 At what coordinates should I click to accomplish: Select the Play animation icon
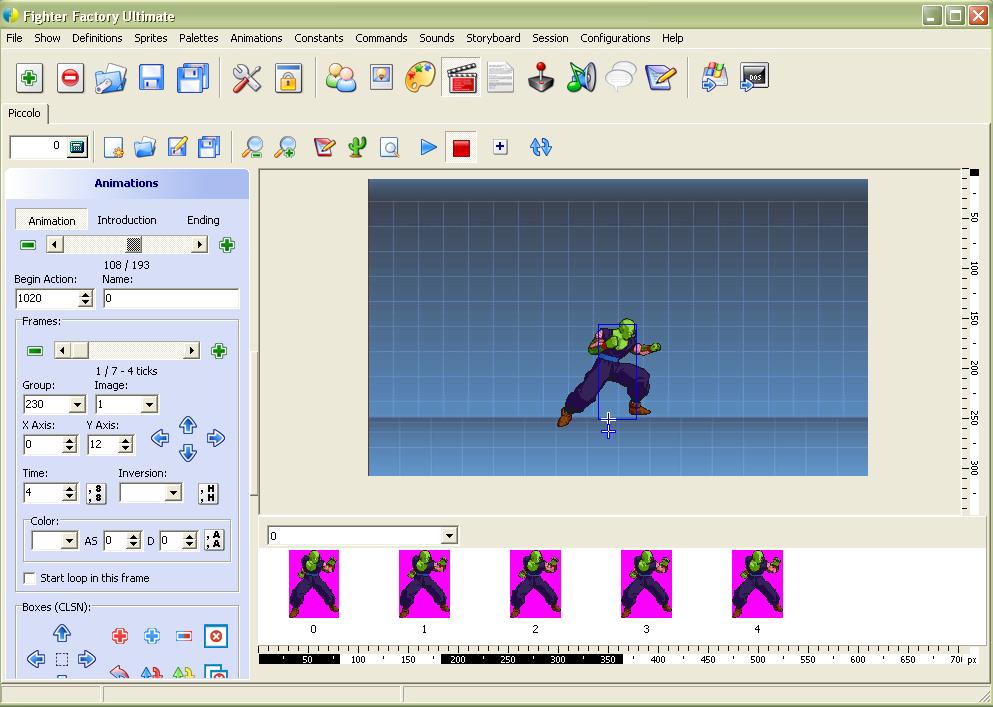point(428,147)
